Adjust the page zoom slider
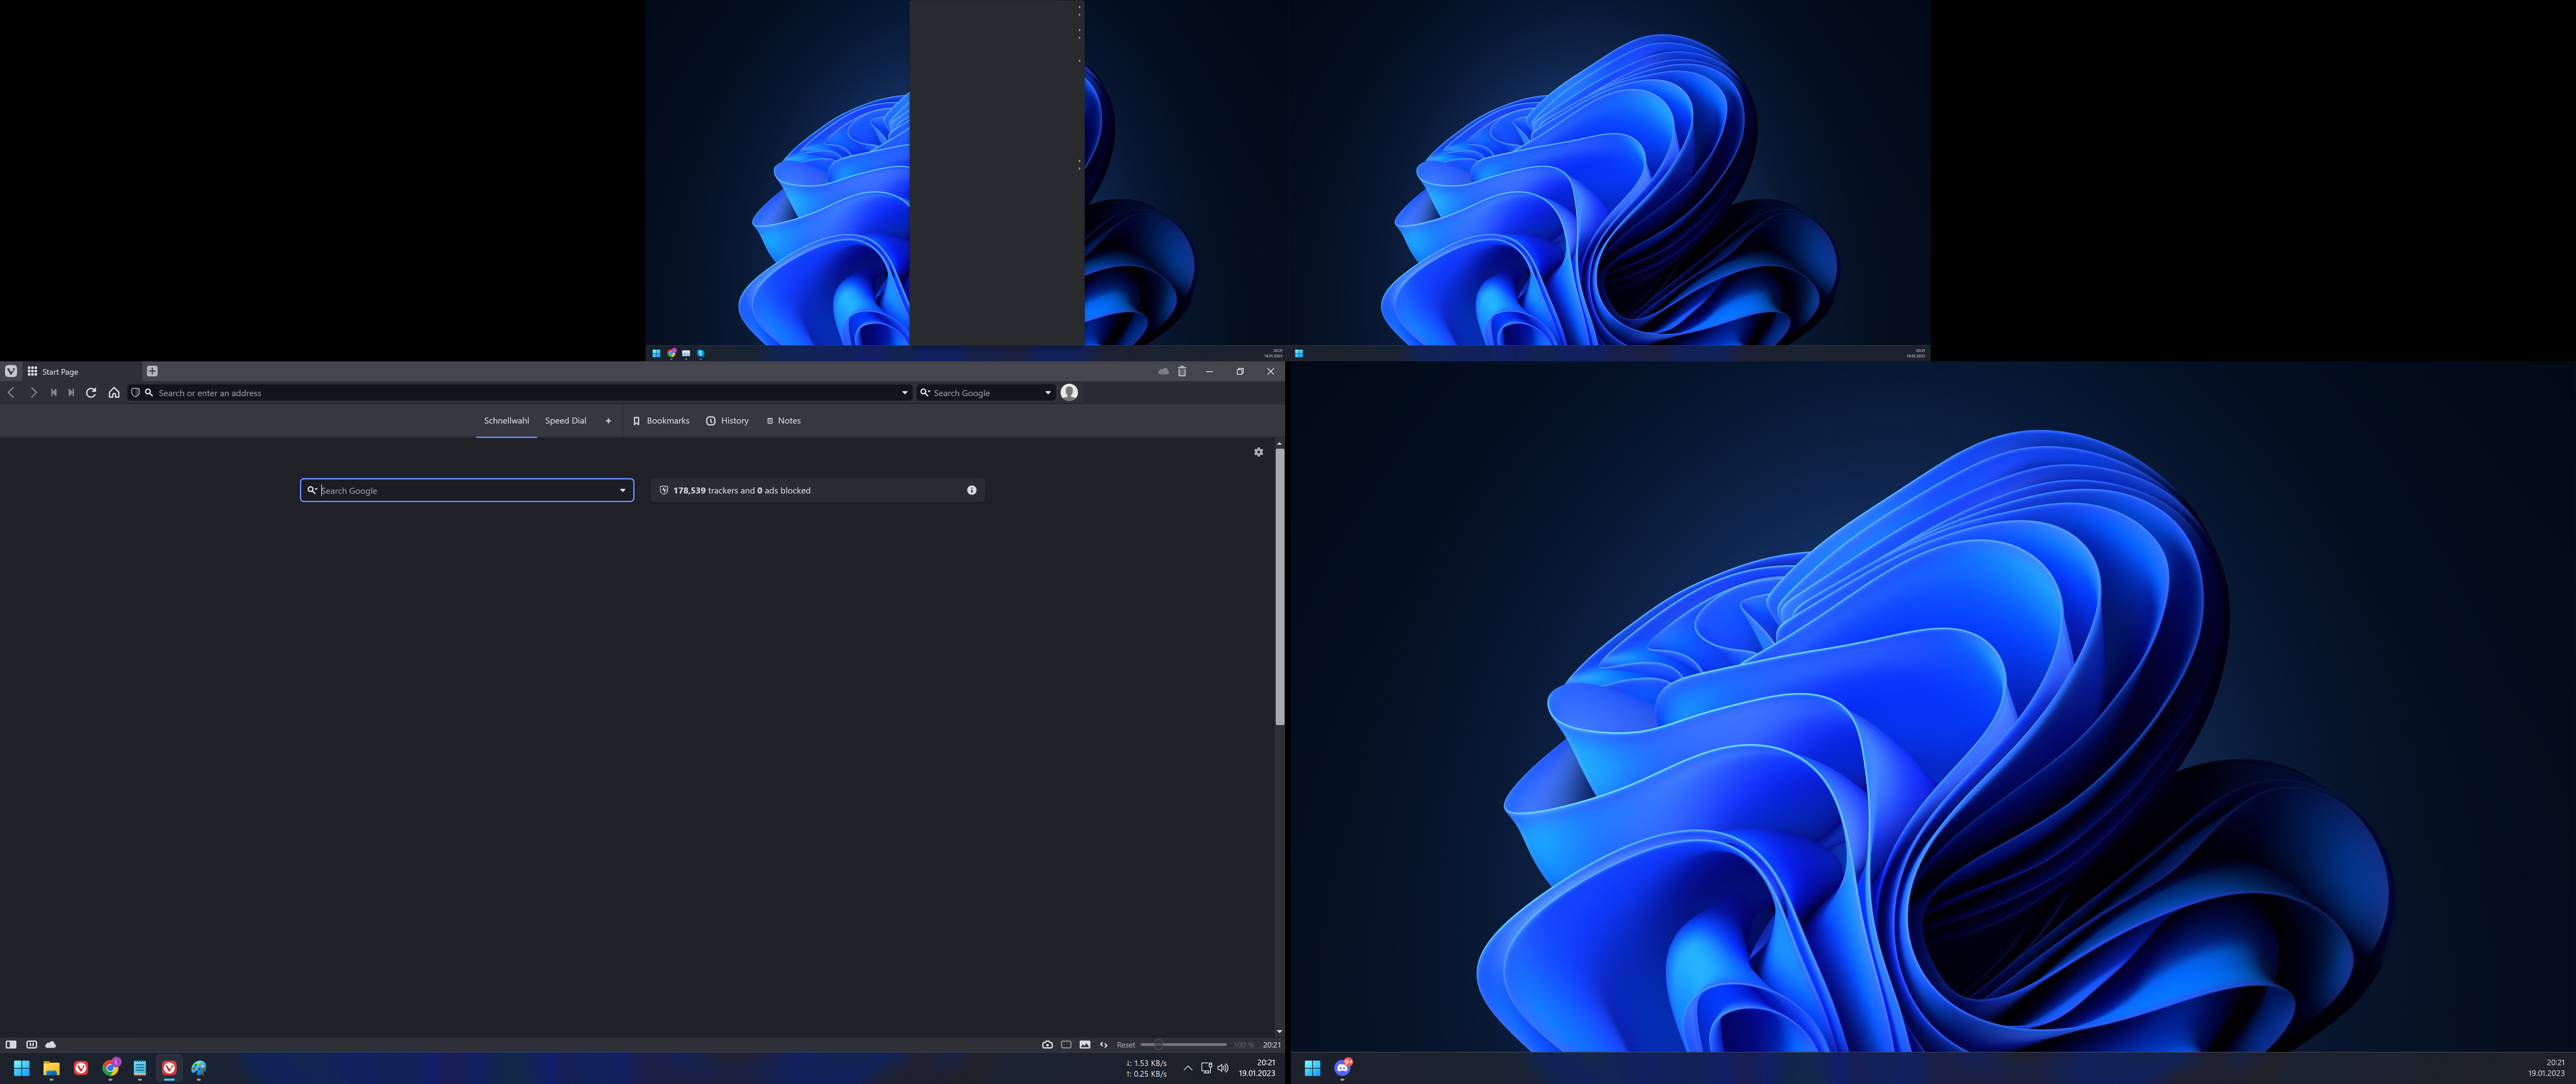This screenshot has height=1084, width=2576. [1184, 1045]
